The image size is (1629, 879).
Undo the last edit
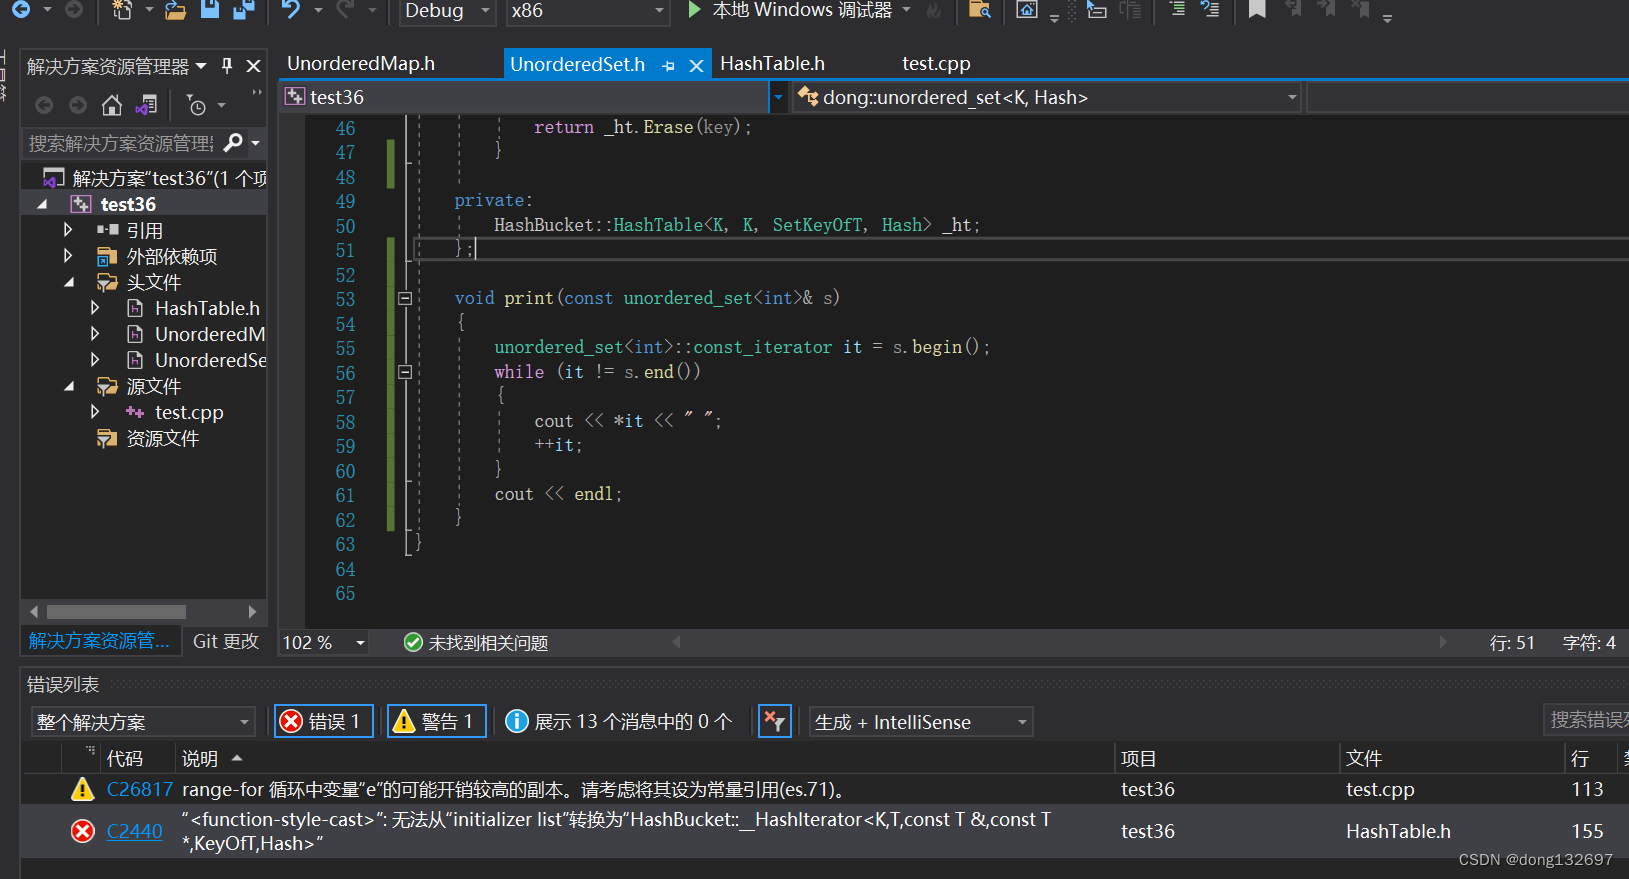(291, 10)
